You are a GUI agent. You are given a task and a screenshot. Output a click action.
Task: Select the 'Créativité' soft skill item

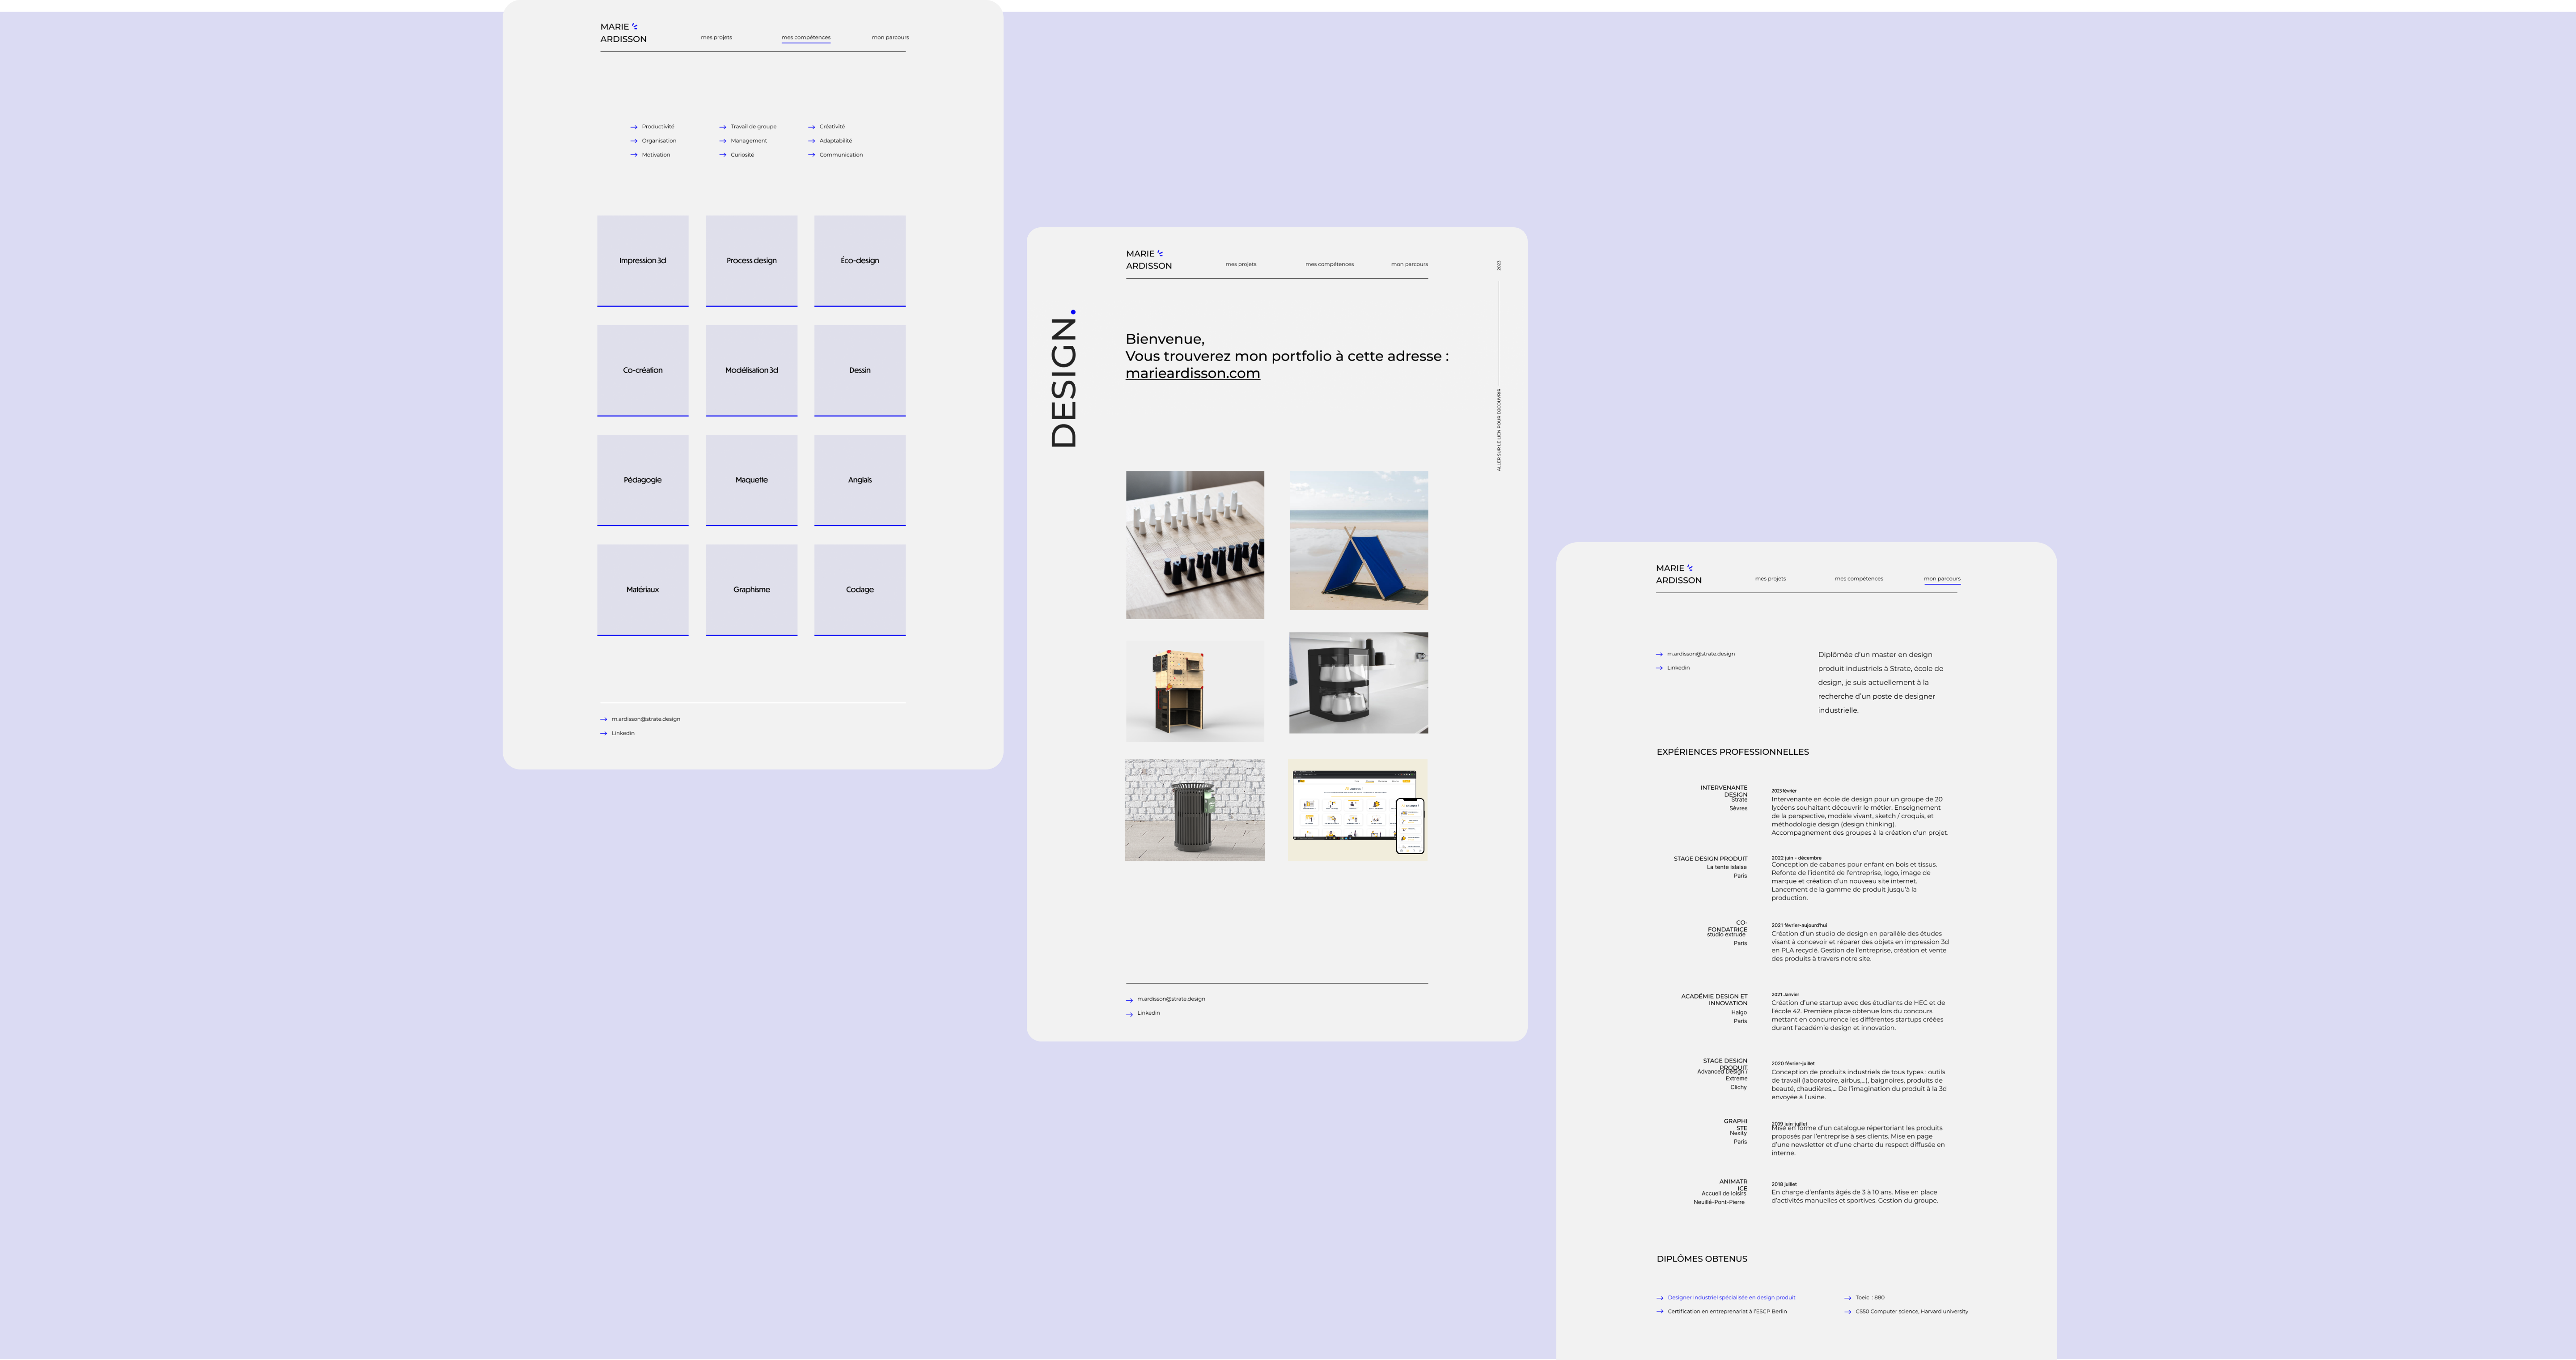click(827, 127)
